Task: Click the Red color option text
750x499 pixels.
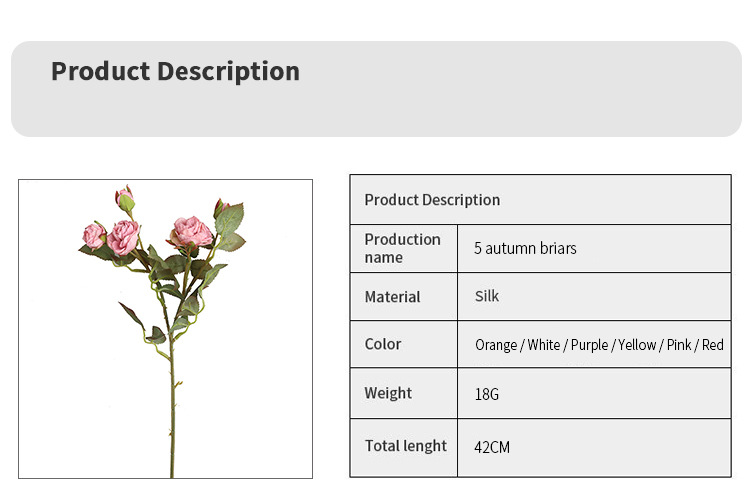Action: [712, 345]
